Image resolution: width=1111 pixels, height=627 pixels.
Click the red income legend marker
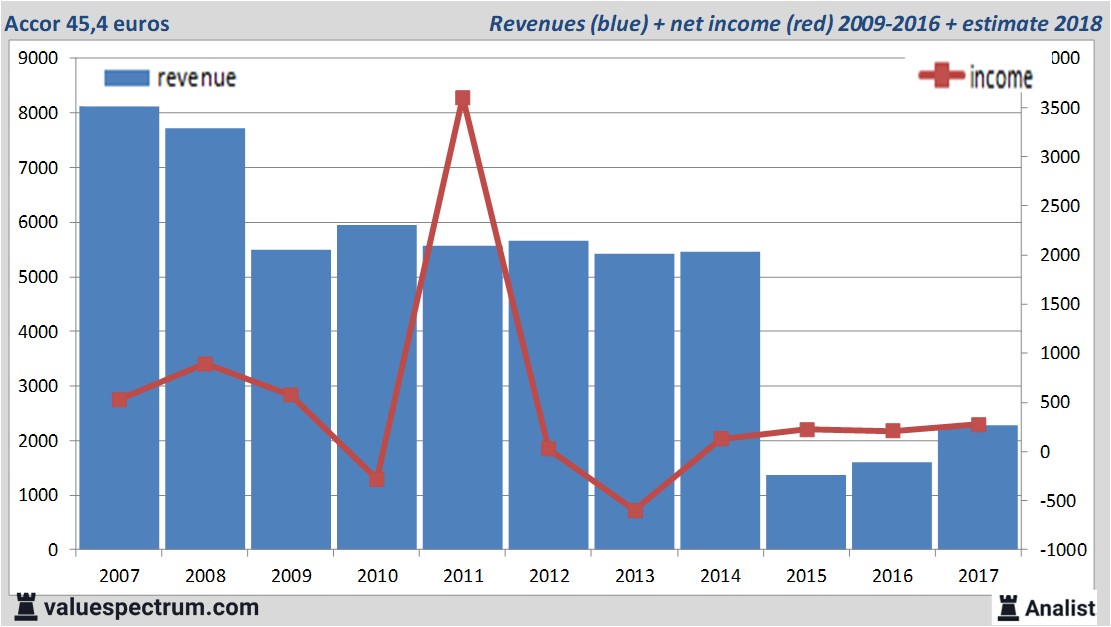[x=941, y=76]
